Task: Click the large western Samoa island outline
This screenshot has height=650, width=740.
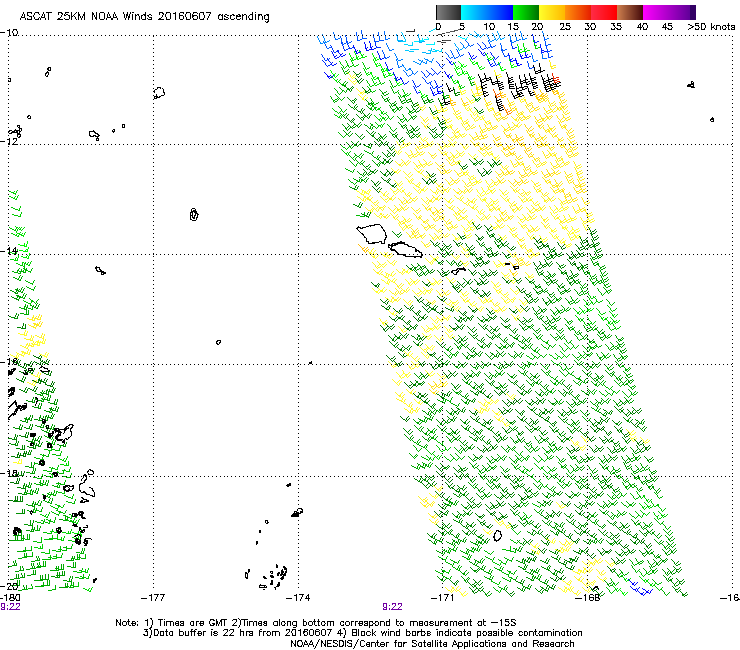Action: [372, 234]
